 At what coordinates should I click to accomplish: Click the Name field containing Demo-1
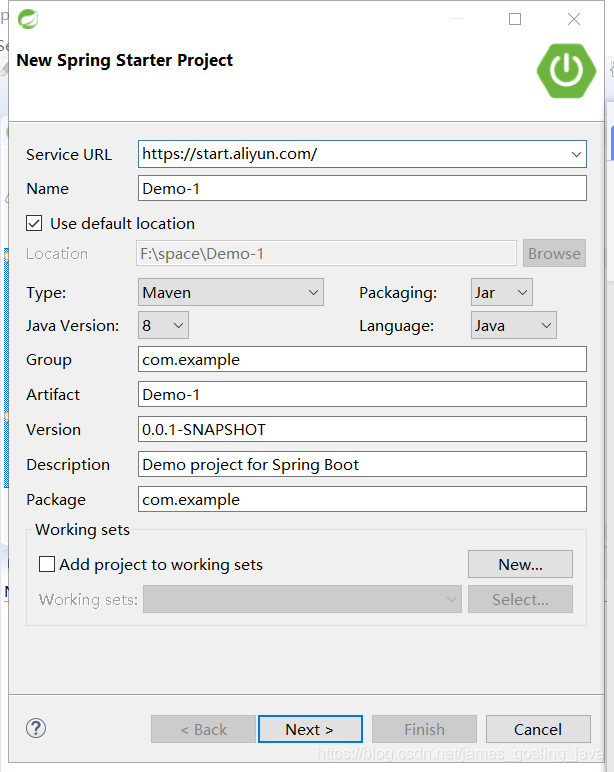click(362, 189)
